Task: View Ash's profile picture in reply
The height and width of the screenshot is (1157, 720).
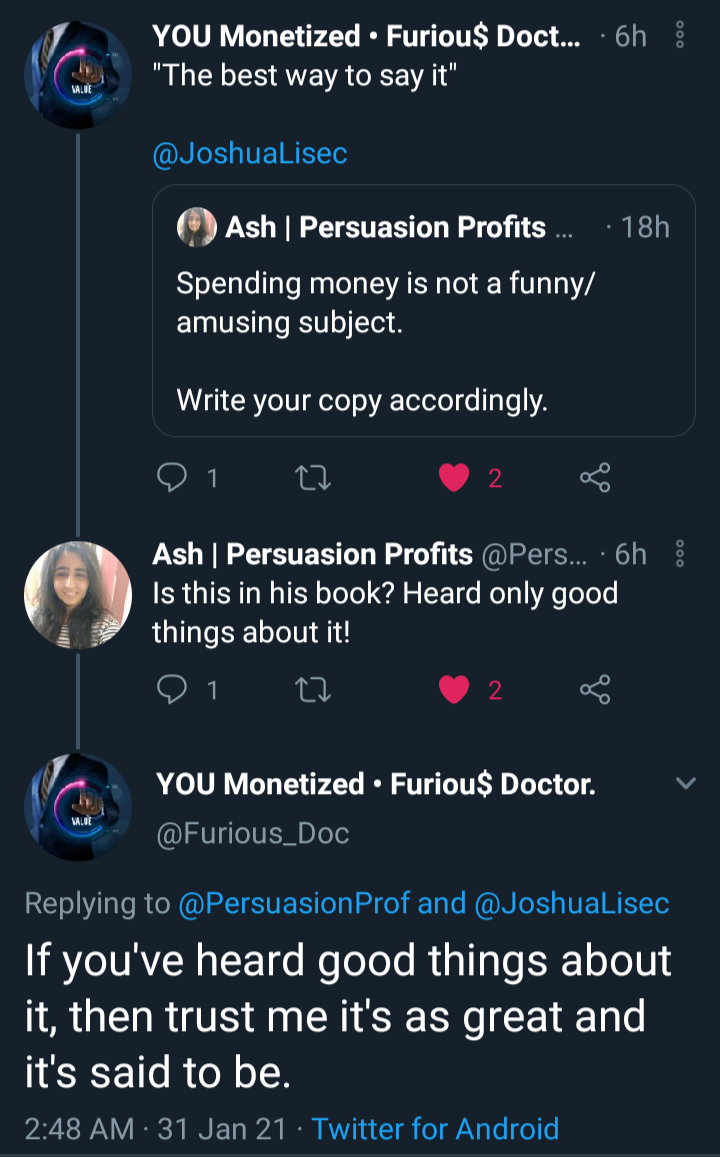Action: coord(78,596)
